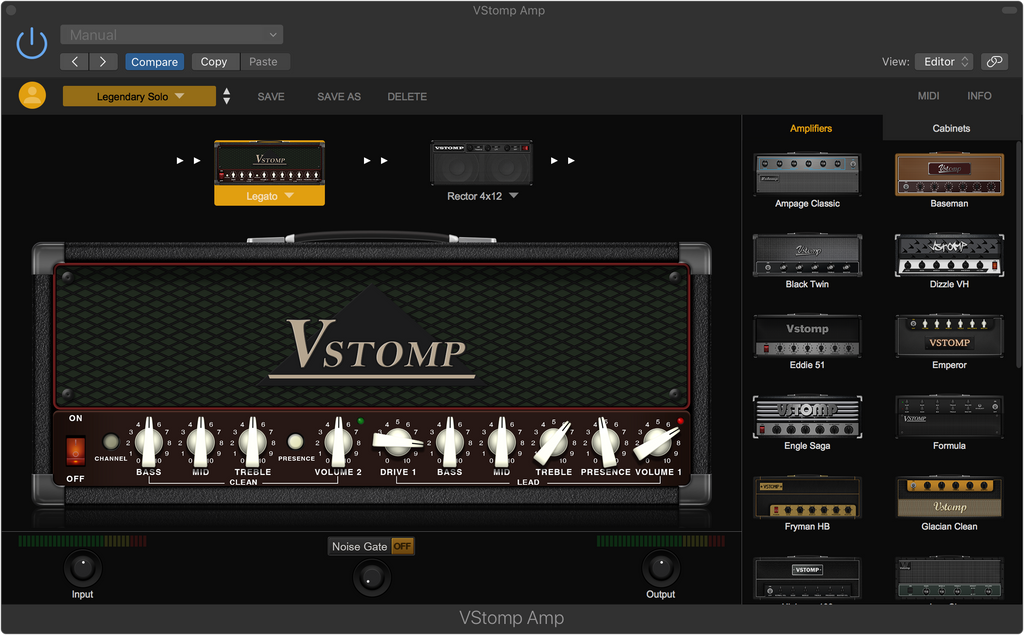The height and width of the screenshot is (635, 1024).
Task: Choose the Dizzle VH amplifier
Action: tap(949, 255)
